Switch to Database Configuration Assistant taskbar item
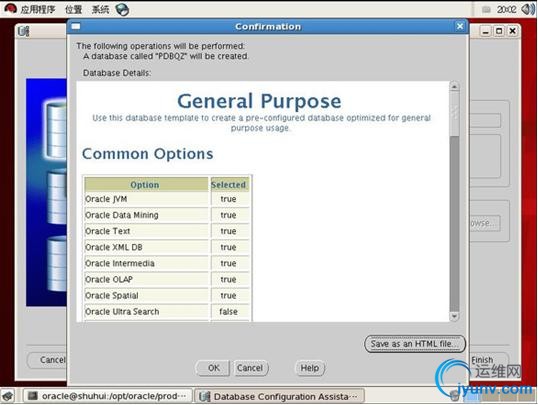Viewport: 538px width, 405px height. [x=280, y=396]
